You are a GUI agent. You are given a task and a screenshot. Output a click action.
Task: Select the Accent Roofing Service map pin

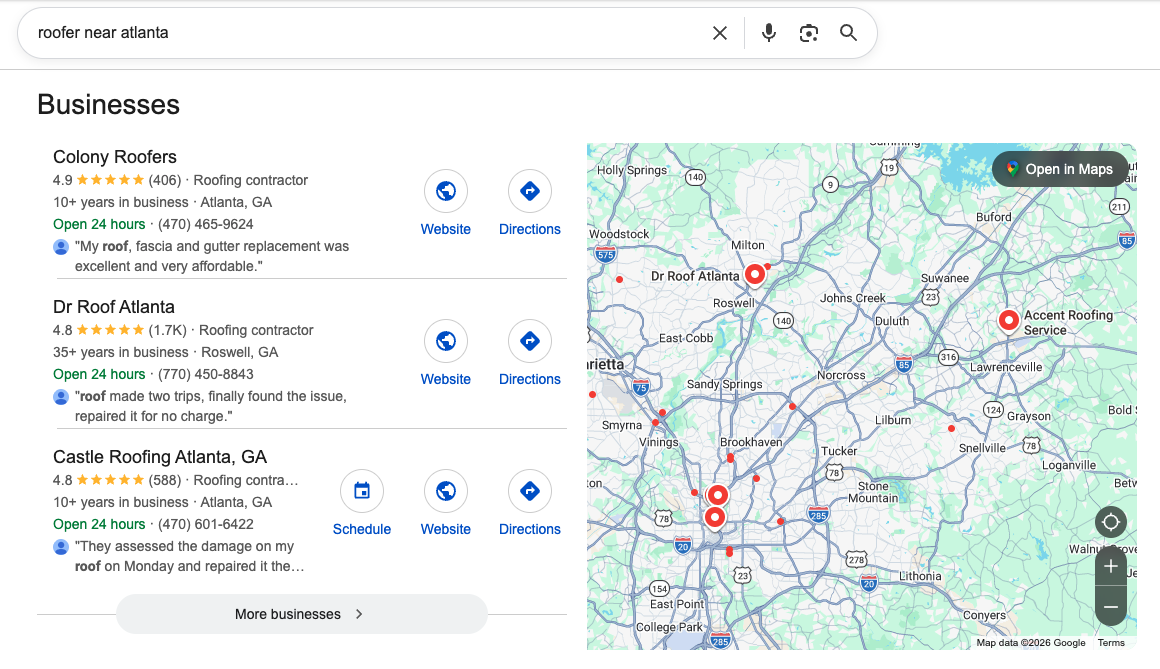pyautogui.click(x=1008, y=320)
